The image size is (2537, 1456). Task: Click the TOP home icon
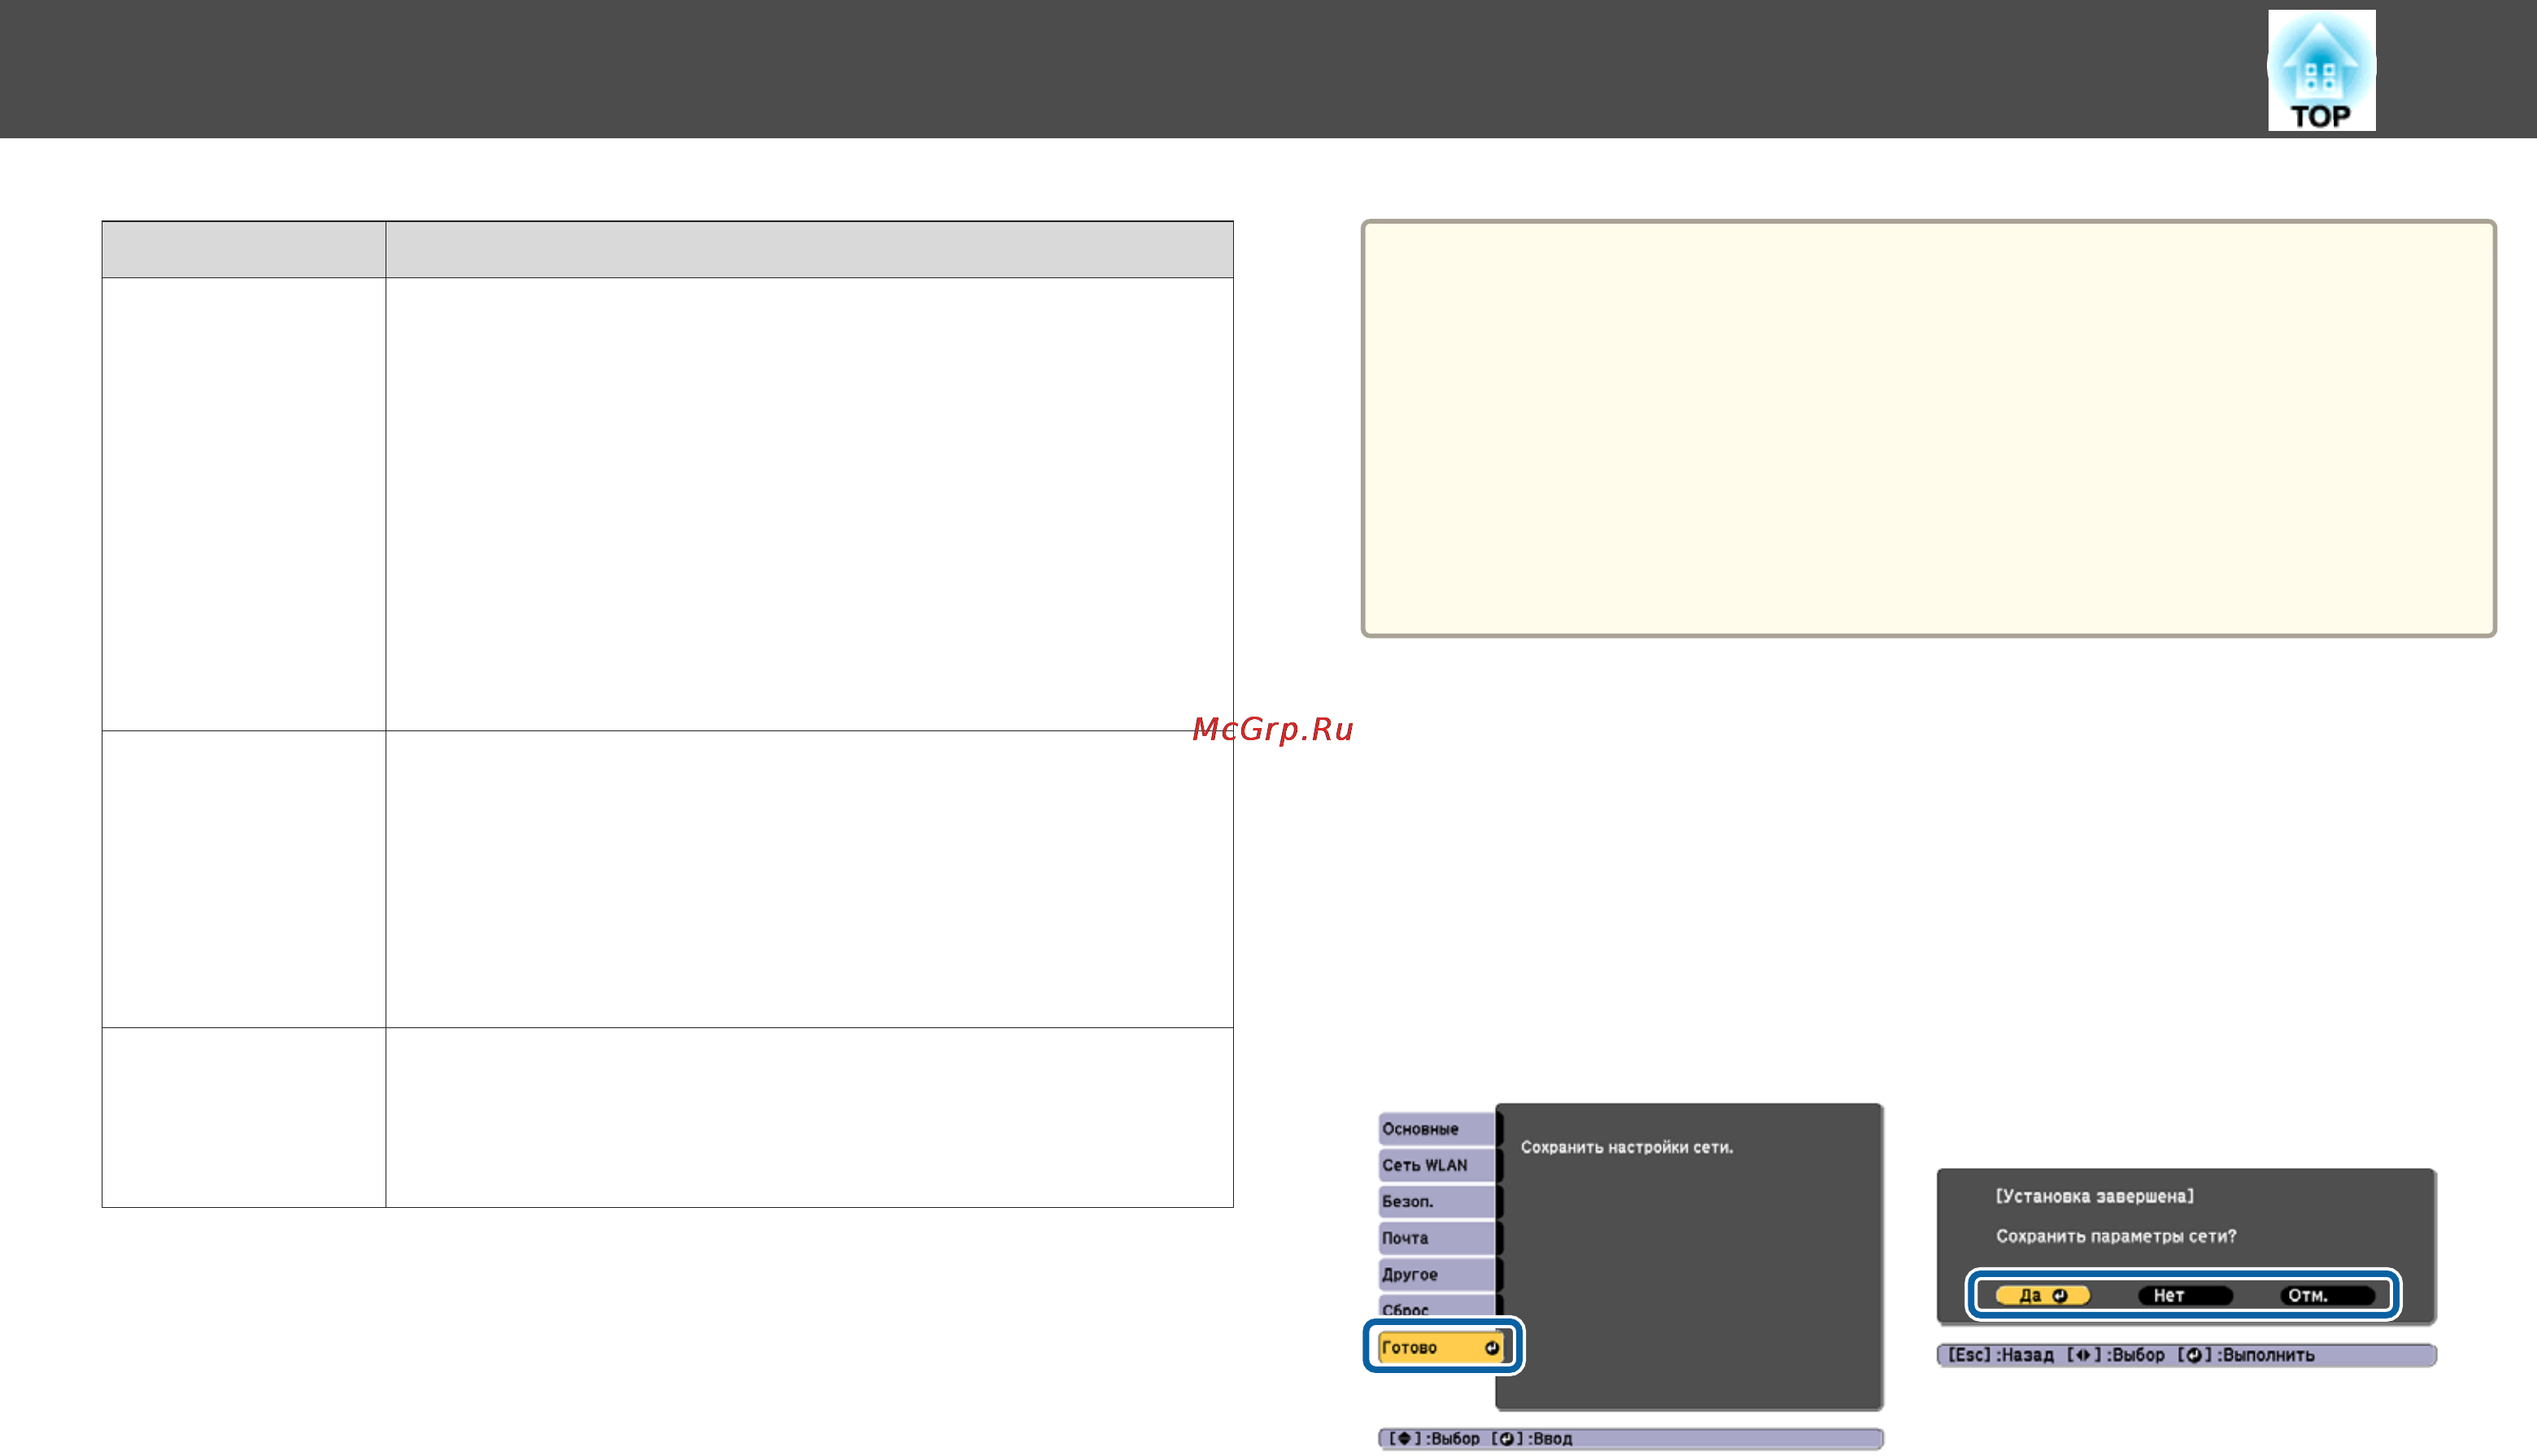point(2321,70)
